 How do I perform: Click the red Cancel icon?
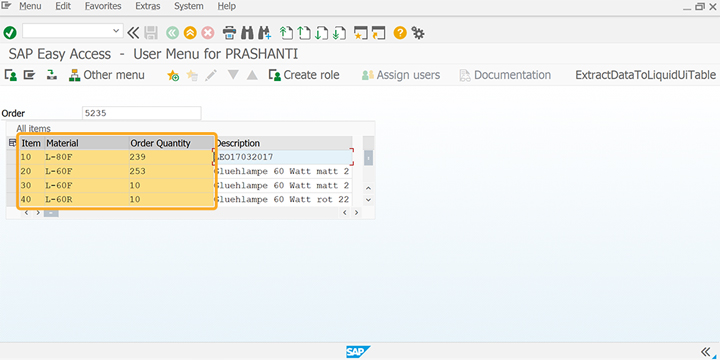coord(208,33)
